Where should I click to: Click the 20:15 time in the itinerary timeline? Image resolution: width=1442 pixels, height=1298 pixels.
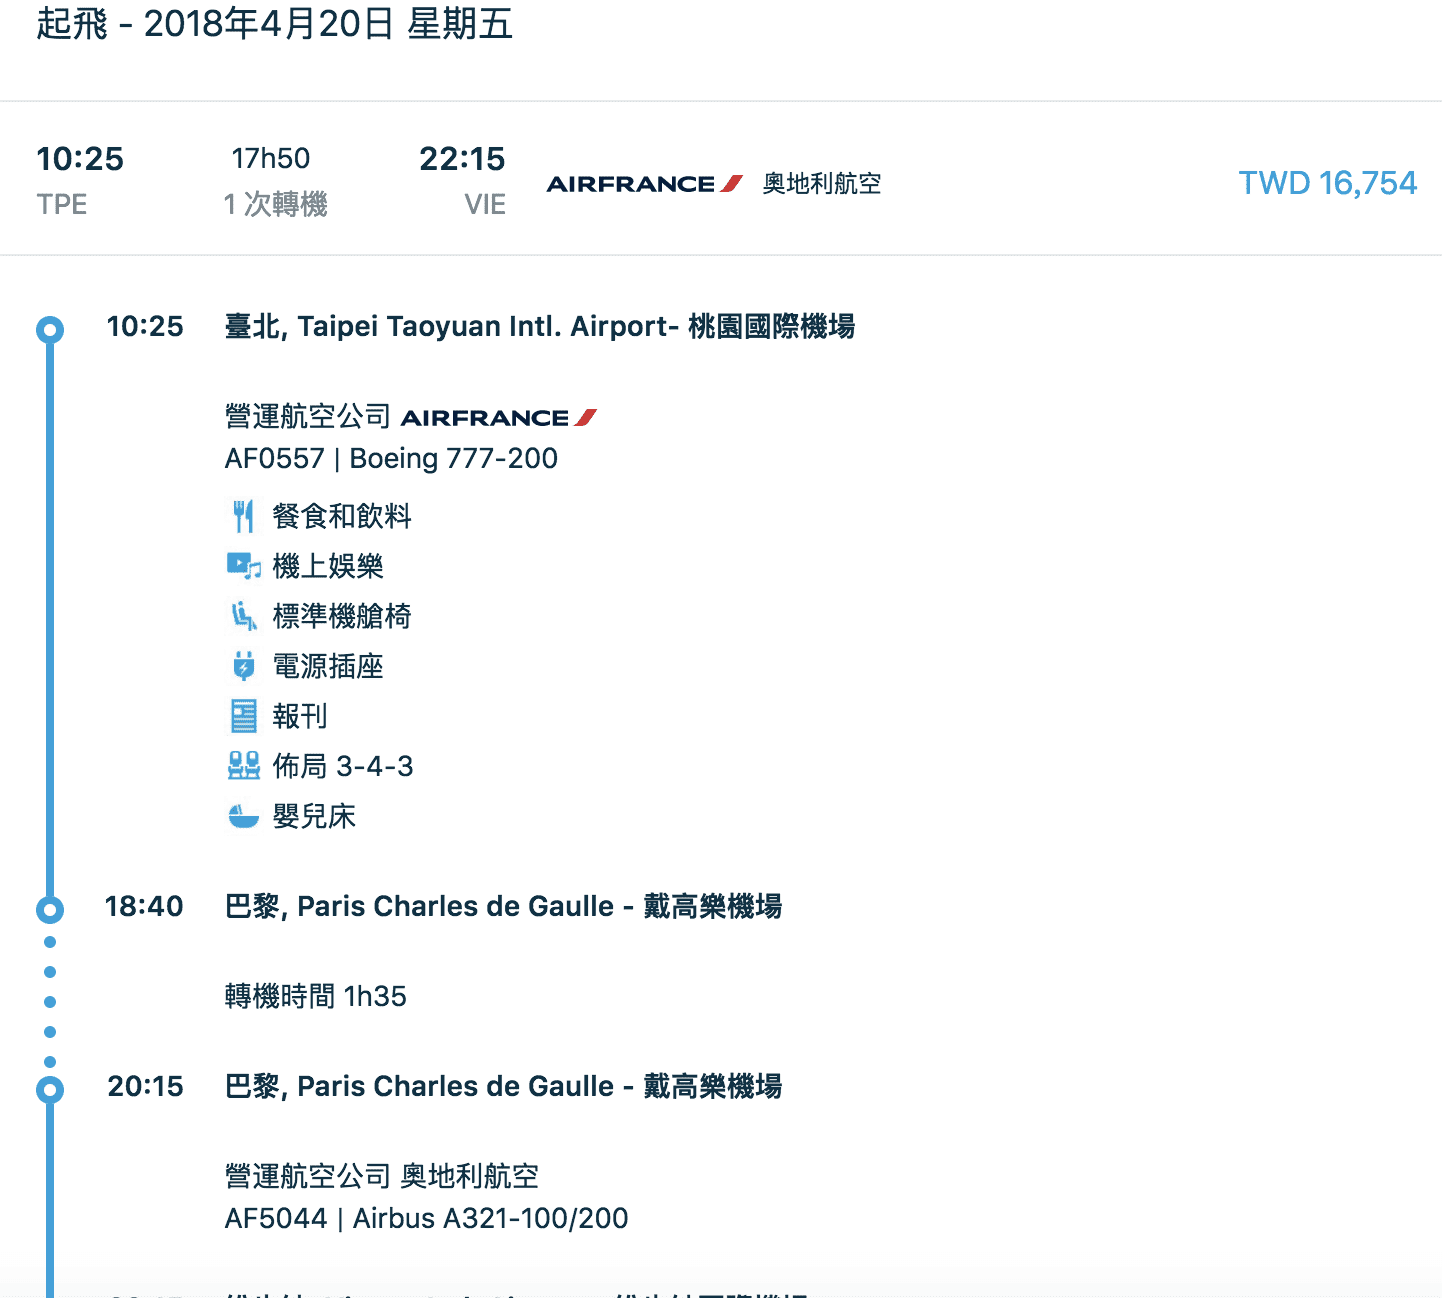coord(146,1086)
